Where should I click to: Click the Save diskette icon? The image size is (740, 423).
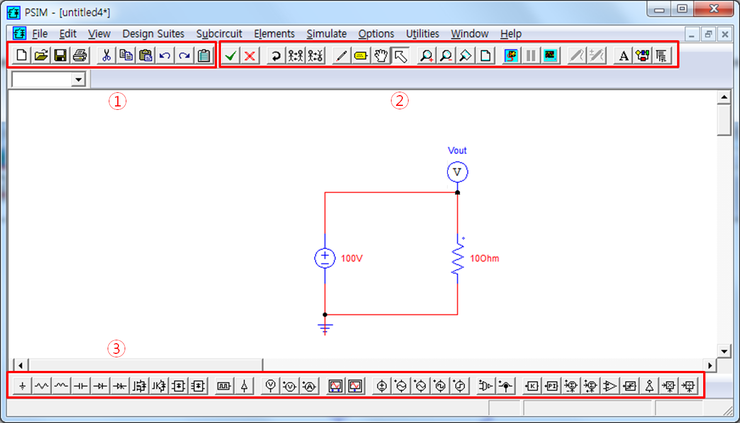click(60, 55)
